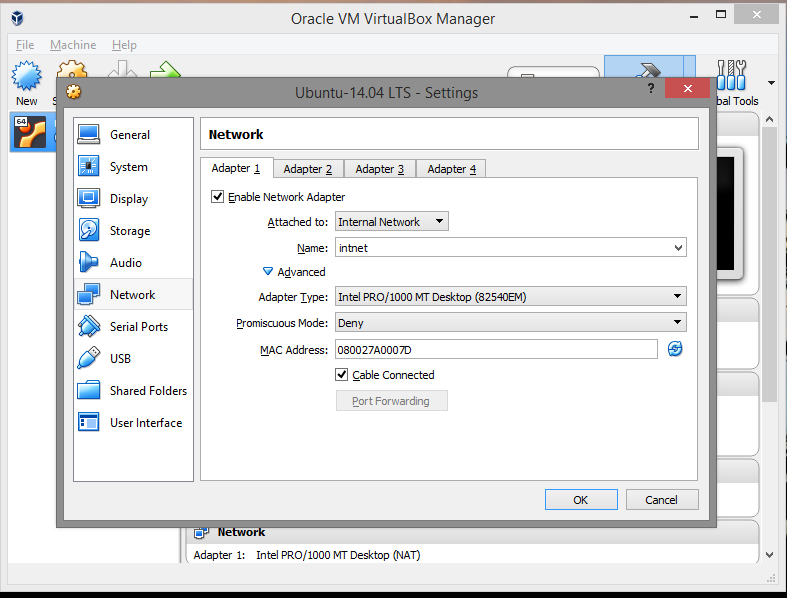Open the dropdown arrow beside Global Tools

point(771,83)
